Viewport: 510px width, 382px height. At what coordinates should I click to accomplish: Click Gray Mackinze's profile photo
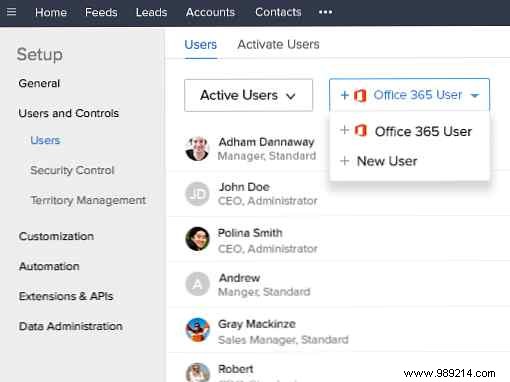[197, 330]
